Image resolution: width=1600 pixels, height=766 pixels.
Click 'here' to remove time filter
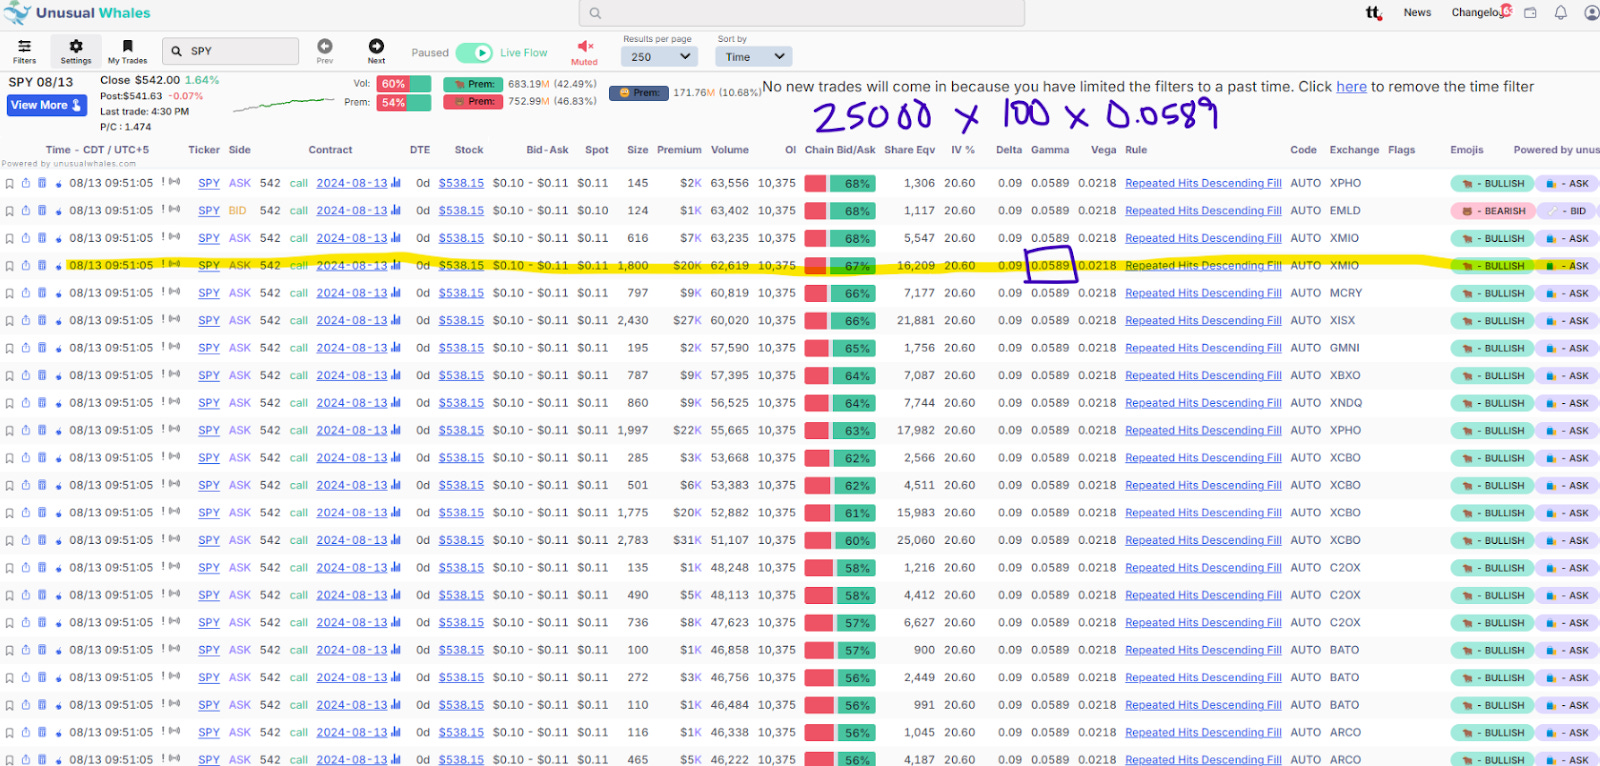click(x=1351, y=87)
